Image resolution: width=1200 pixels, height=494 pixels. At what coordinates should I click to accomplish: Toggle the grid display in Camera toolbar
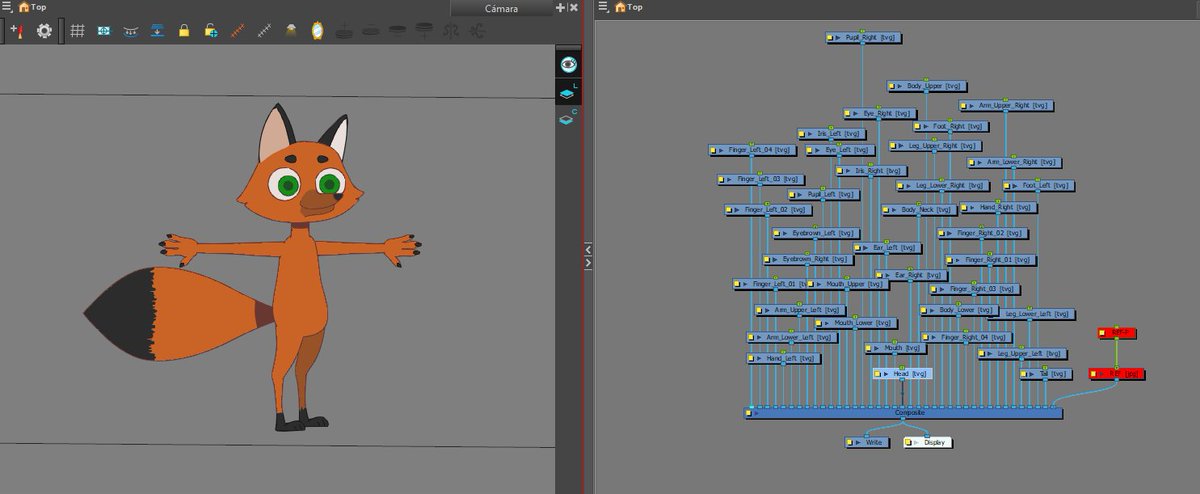[77, 30]
